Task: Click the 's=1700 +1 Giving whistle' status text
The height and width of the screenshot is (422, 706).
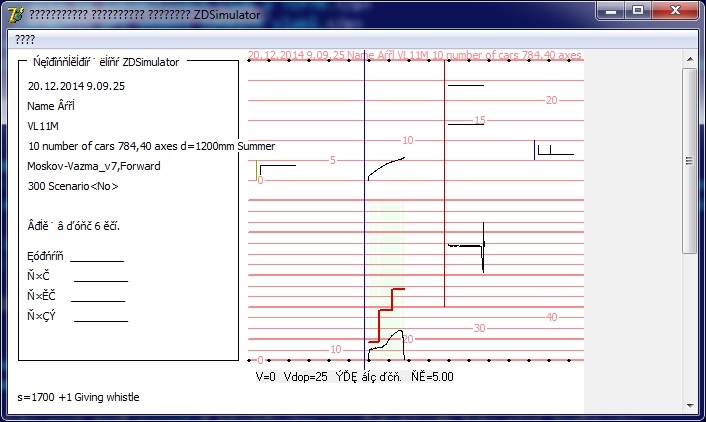Action: point(79,397)
